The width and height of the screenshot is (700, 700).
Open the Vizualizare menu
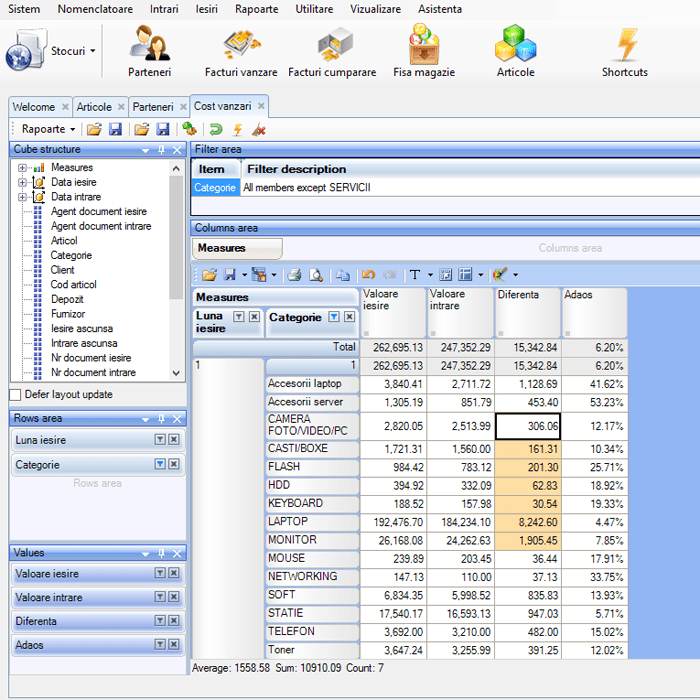pos(375,9)
